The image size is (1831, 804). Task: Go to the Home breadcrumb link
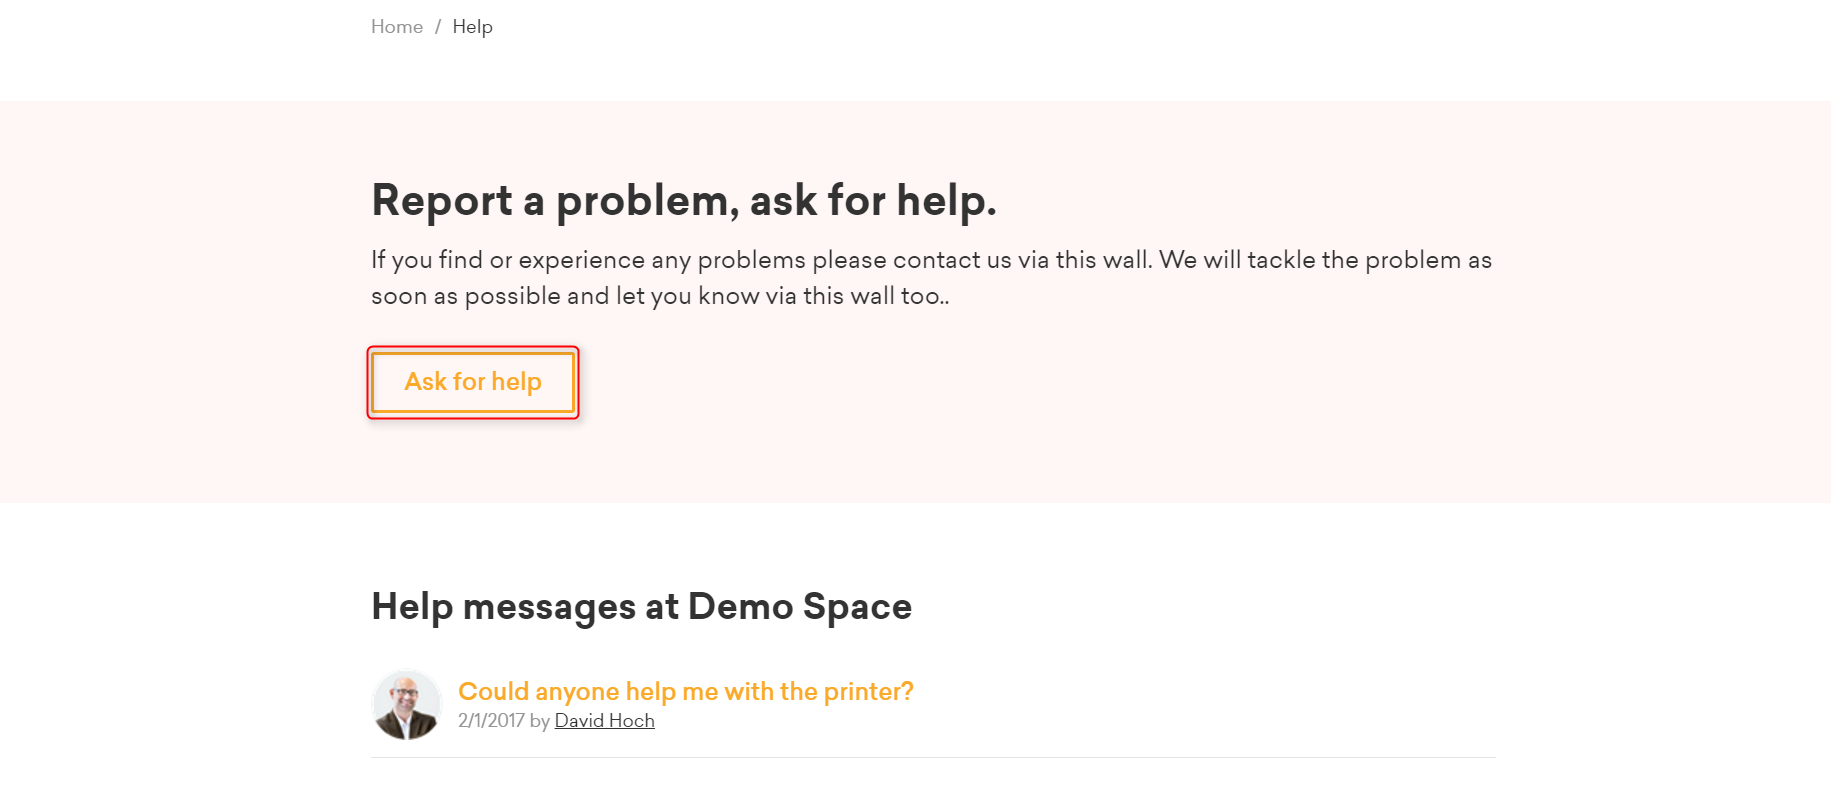(x=397, y=27)
